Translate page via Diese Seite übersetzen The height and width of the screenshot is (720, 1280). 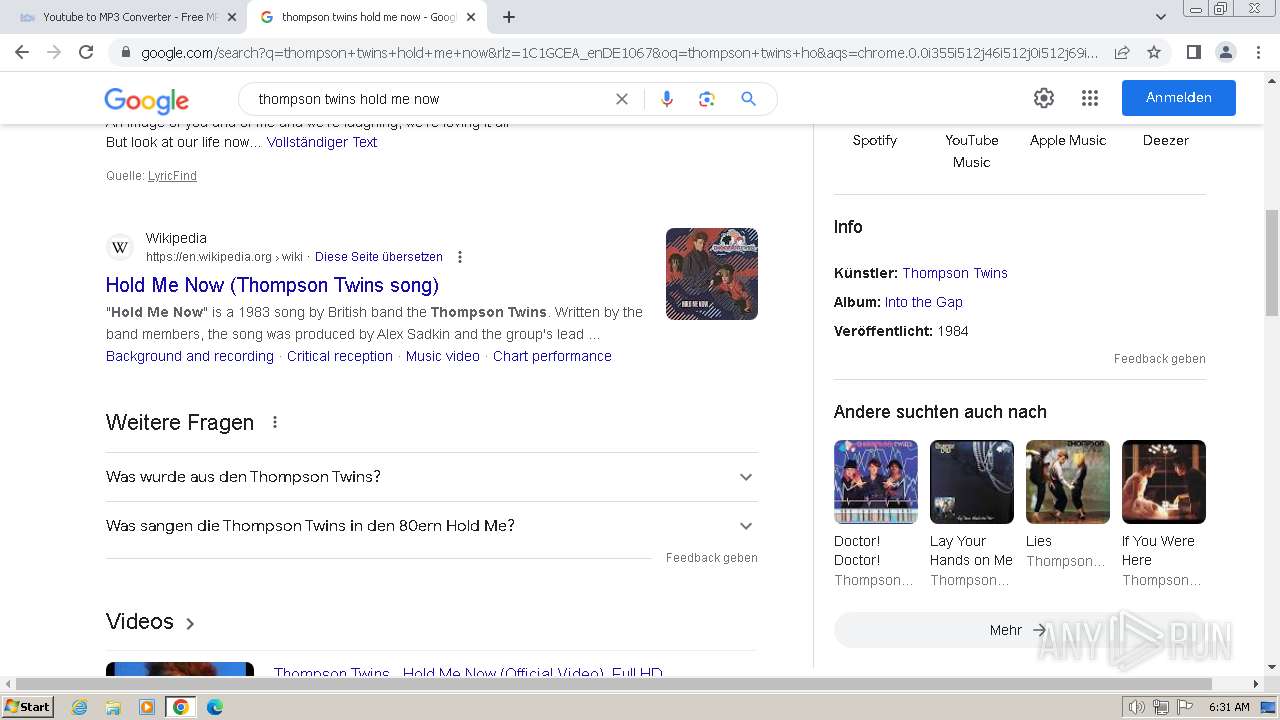[x=378, y=257]
